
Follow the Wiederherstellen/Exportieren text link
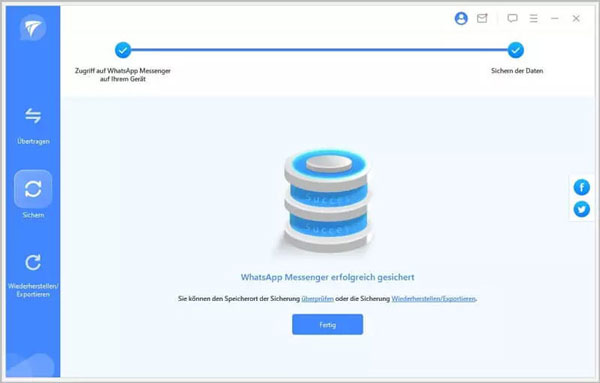[x=433, y=299]
